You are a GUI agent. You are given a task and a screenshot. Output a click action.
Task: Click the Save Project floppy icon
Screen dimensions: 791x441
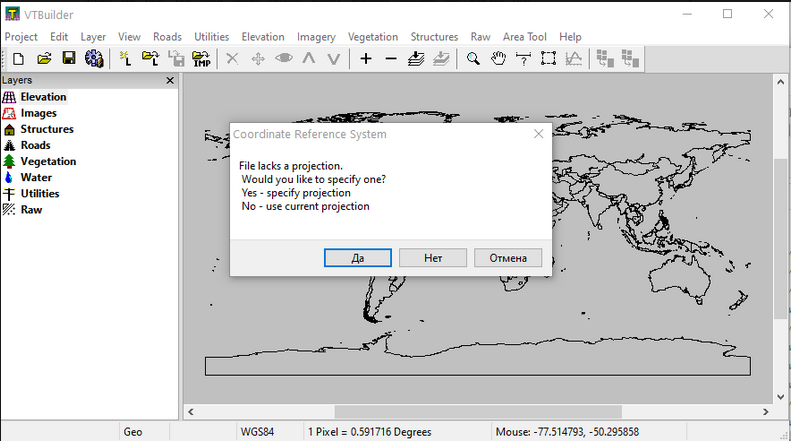click(69, 59)
